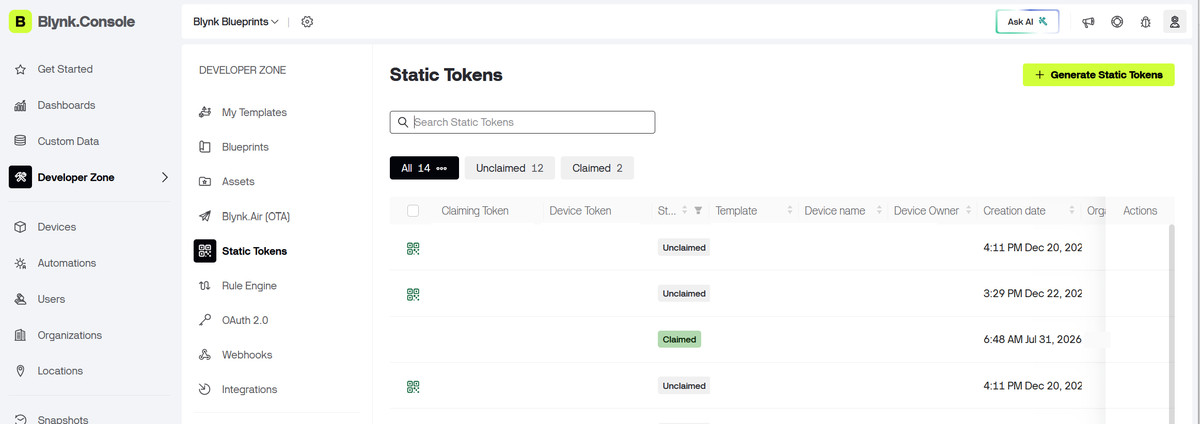Open Locations from the sidebar

[60, 370]
